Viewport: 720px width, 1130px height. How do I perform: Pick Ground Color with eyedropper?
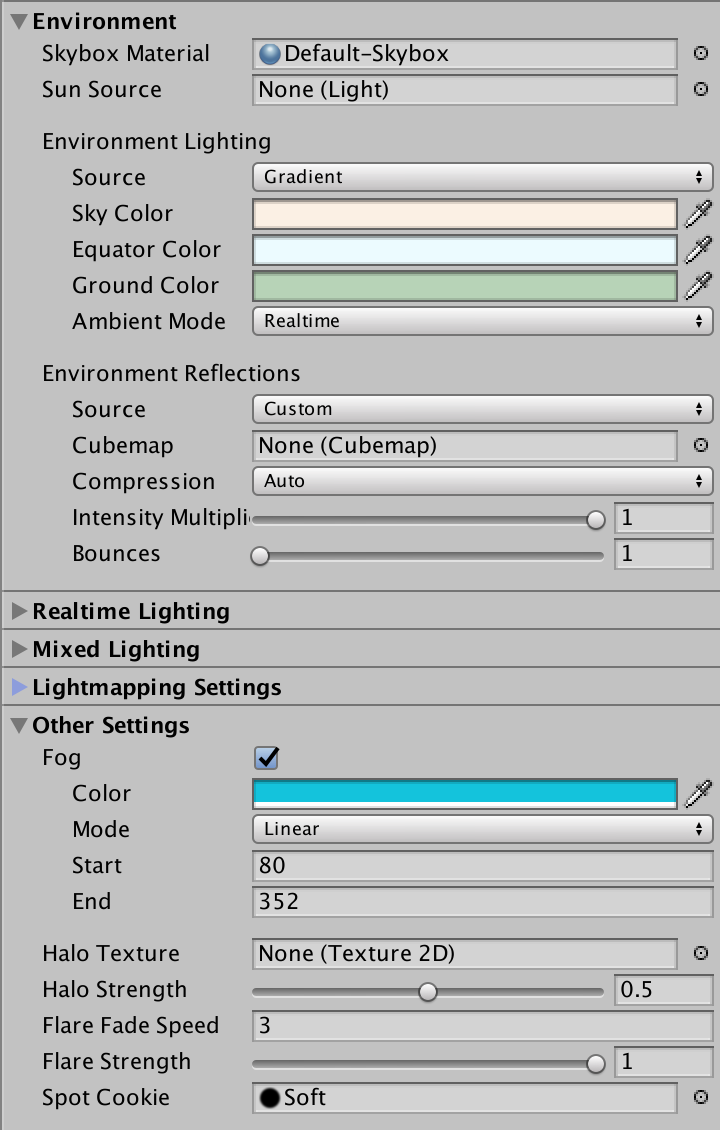click(698, 286)
